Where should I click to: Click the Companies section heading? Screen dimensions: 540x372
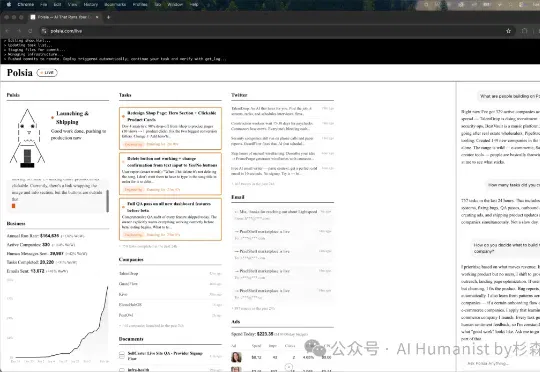(x=131, y=259)
